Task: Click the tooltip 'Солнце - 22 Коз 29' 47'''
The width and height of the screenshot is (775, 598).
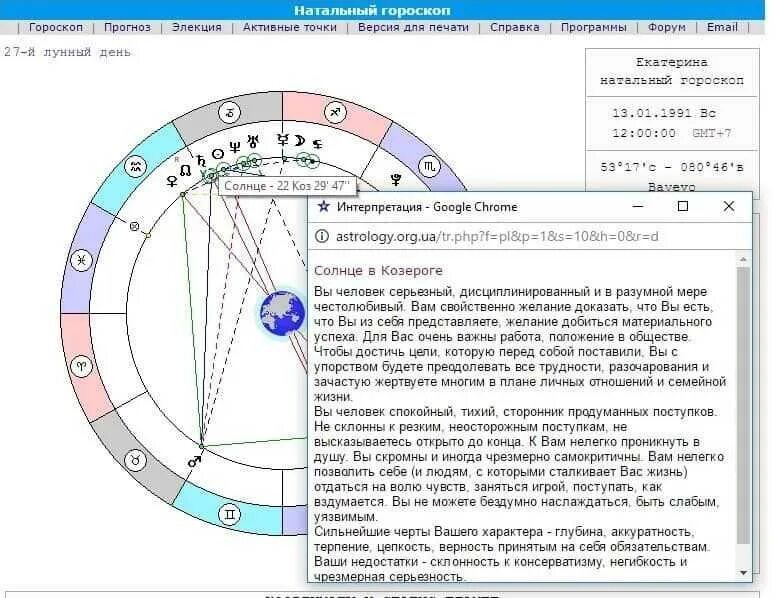Action: pos(287,186)
